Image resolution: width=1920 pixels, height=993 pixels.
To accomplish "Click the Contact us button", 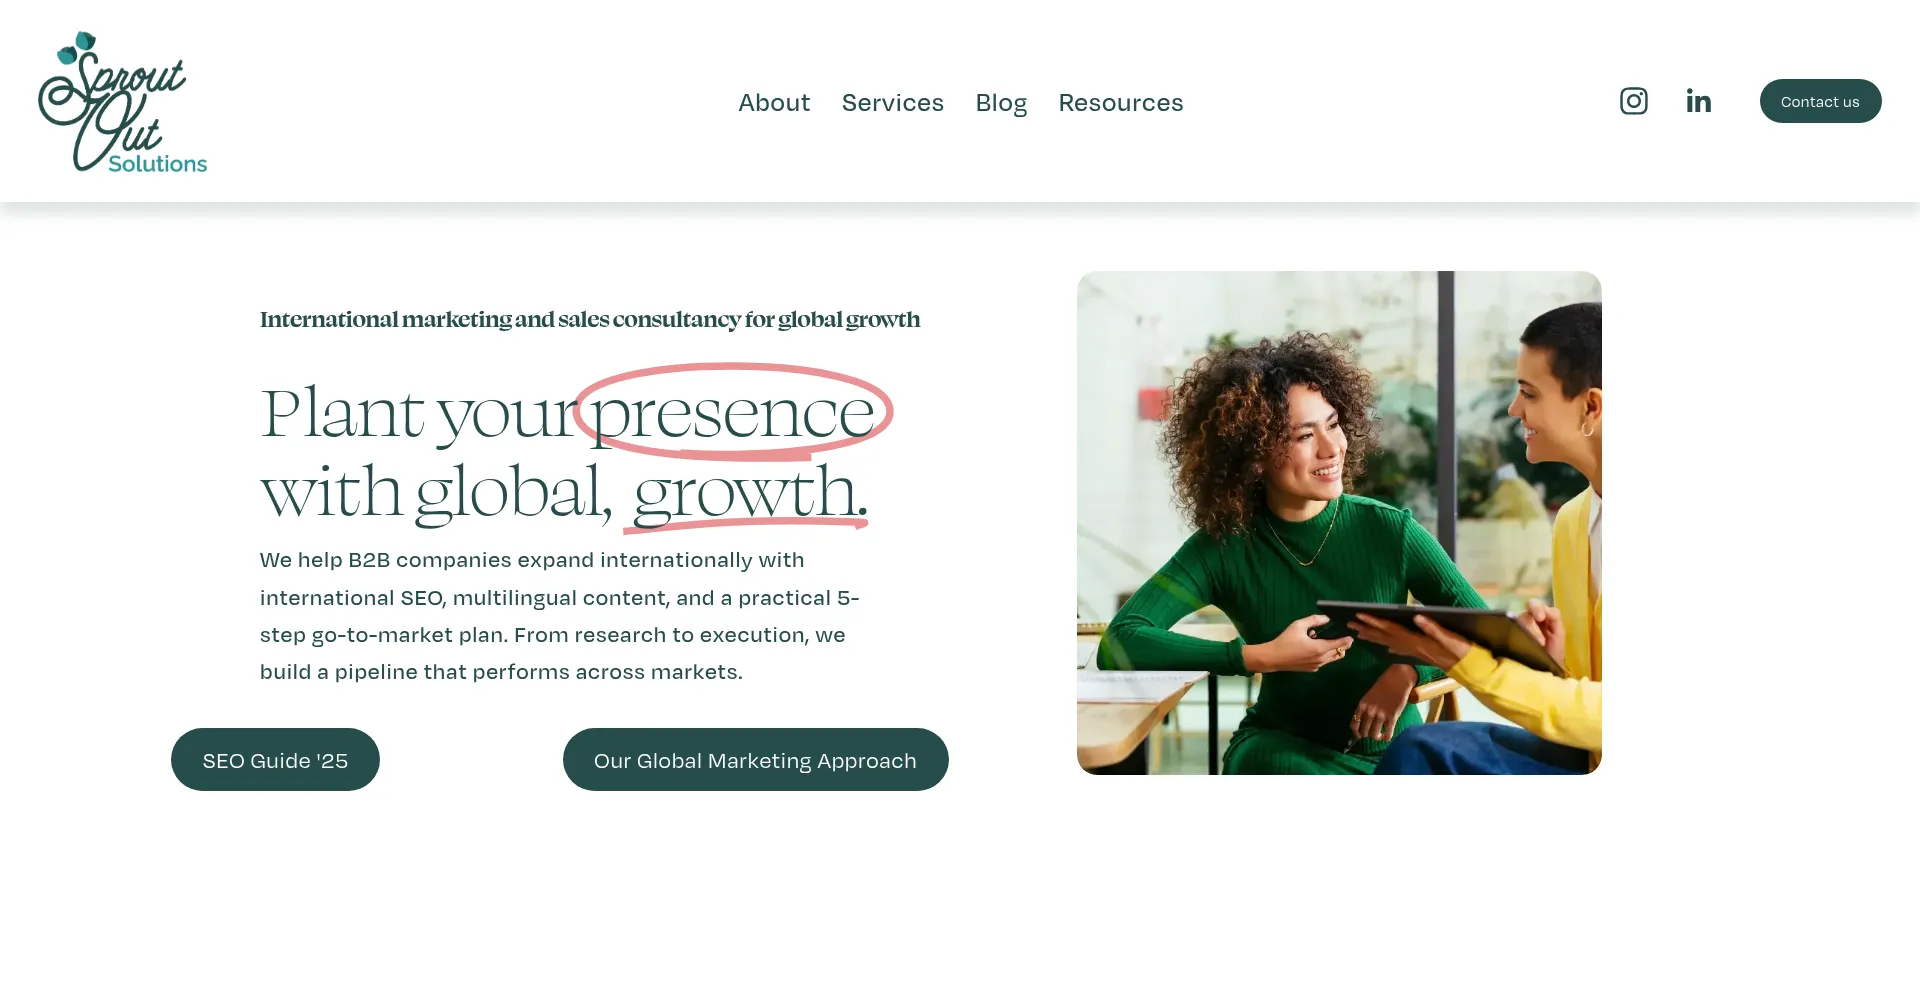I will pyautogui.click(x=1820, y=101).
